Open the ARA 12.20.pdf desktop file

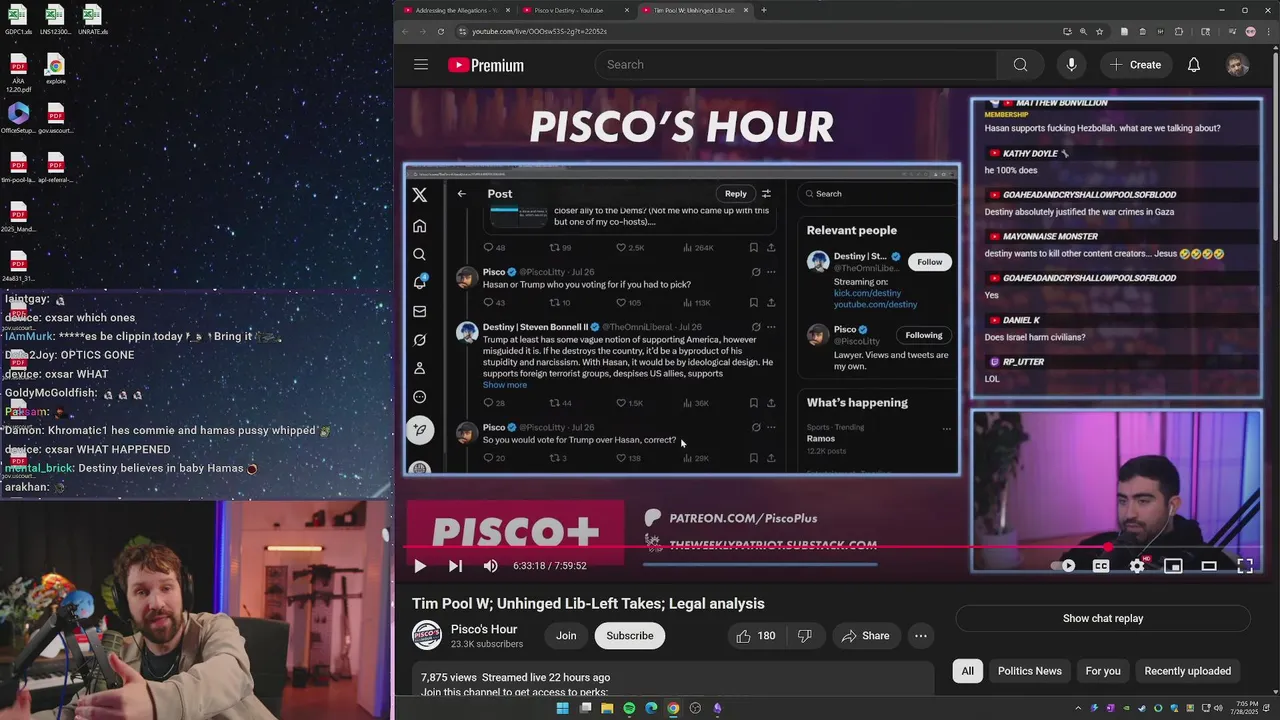pyautogui.click(x=18, y=73)
